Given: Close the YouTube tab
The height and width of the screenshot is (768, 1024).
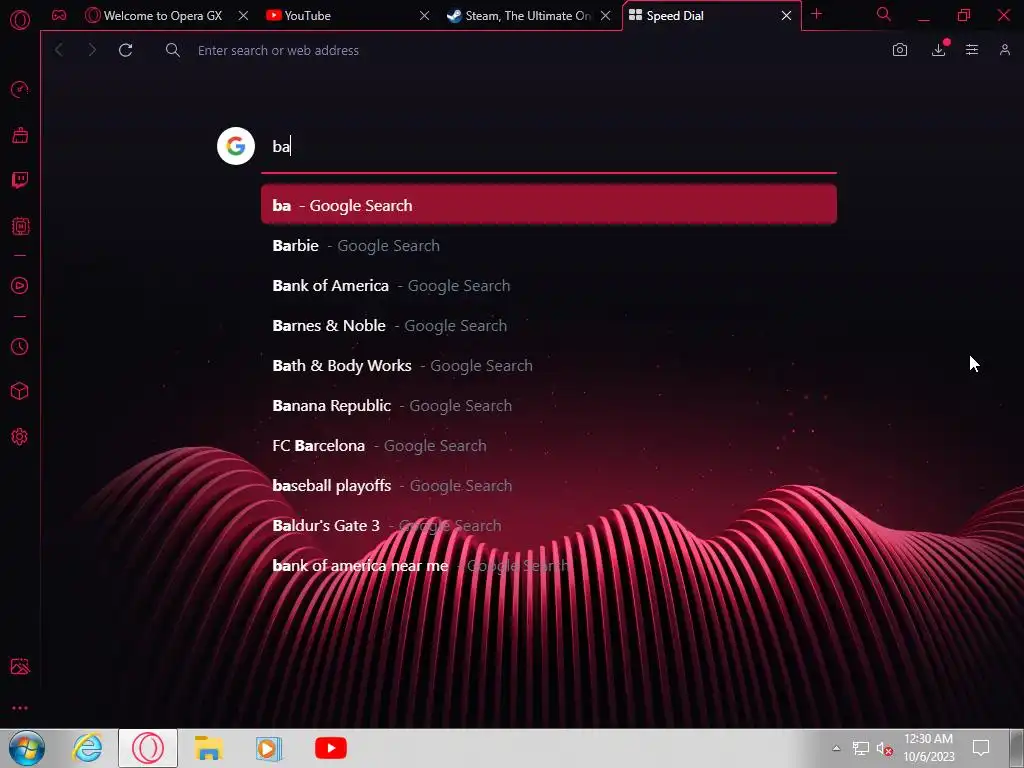Looking at the screenshot, I should [x=424, y=16].
